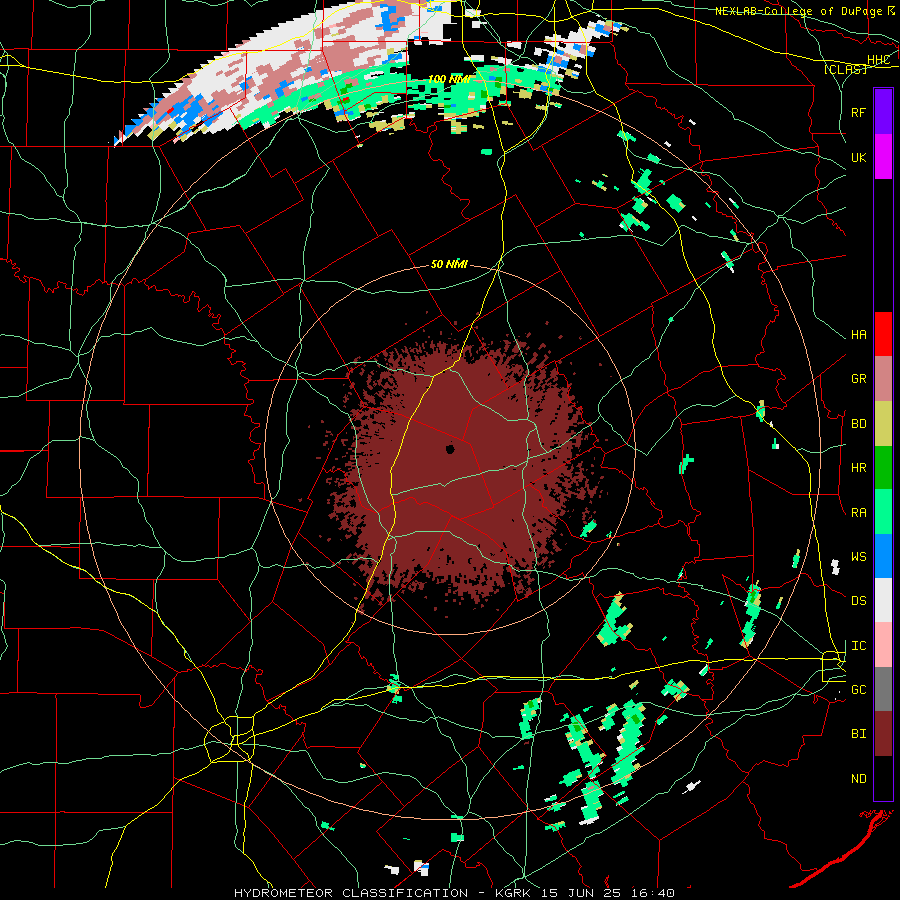Click the HA label in the legend
The image size is (900, 900).
[858, 335]
